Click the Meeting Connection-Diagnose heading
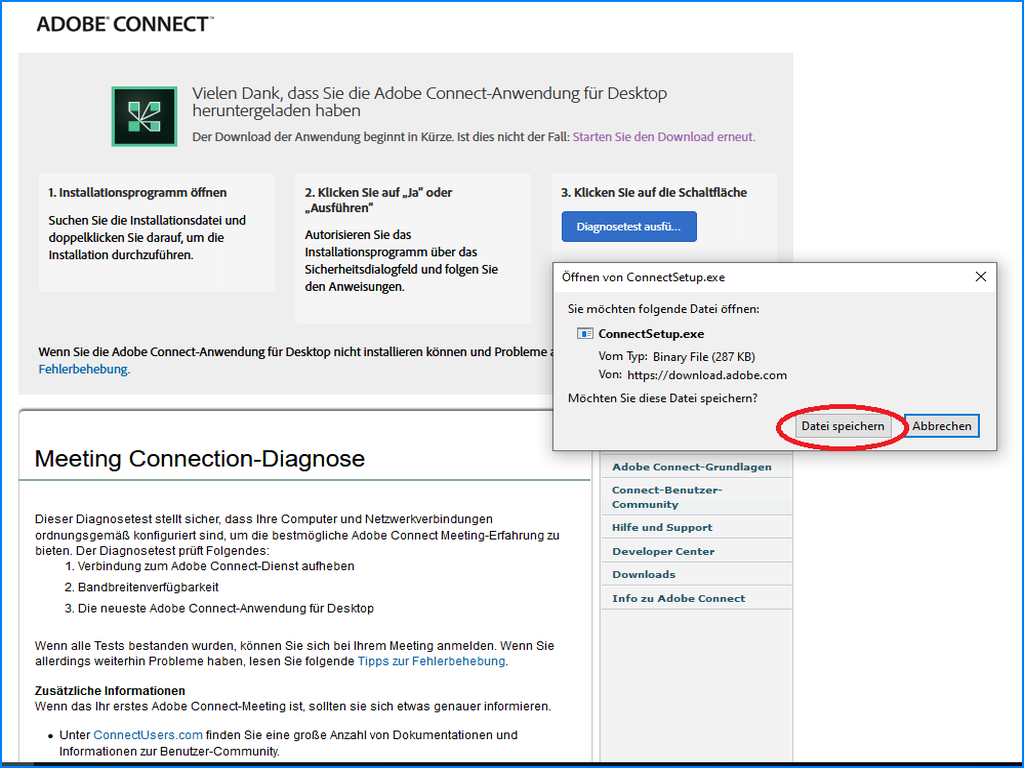 pos(199,459)
